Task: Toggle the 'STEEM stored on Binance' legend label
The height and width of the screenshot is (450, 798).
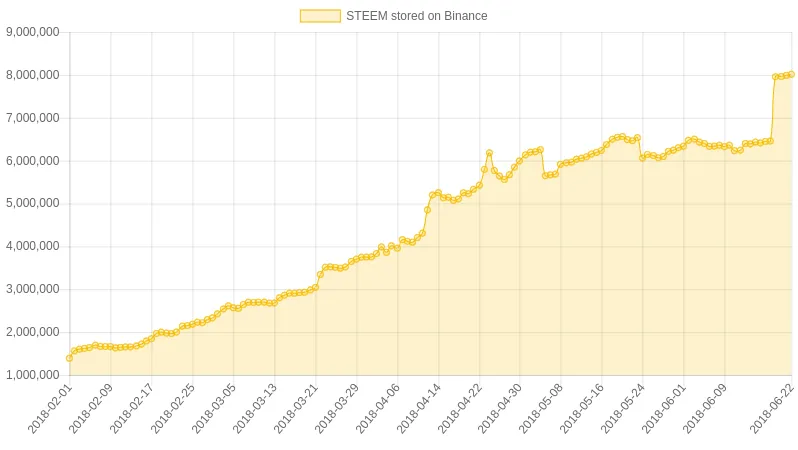Action: pyautogui.click(x=416, y=16)
